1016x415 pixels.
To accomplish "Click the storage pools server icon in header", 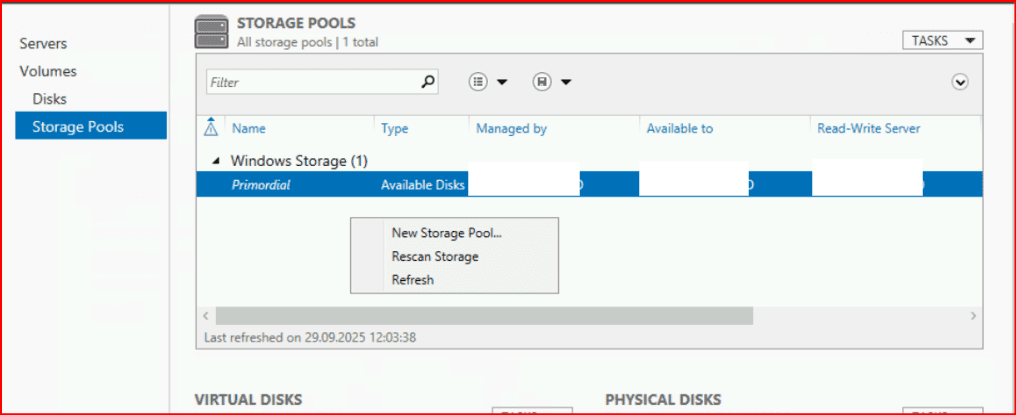I will coord(211,32).
